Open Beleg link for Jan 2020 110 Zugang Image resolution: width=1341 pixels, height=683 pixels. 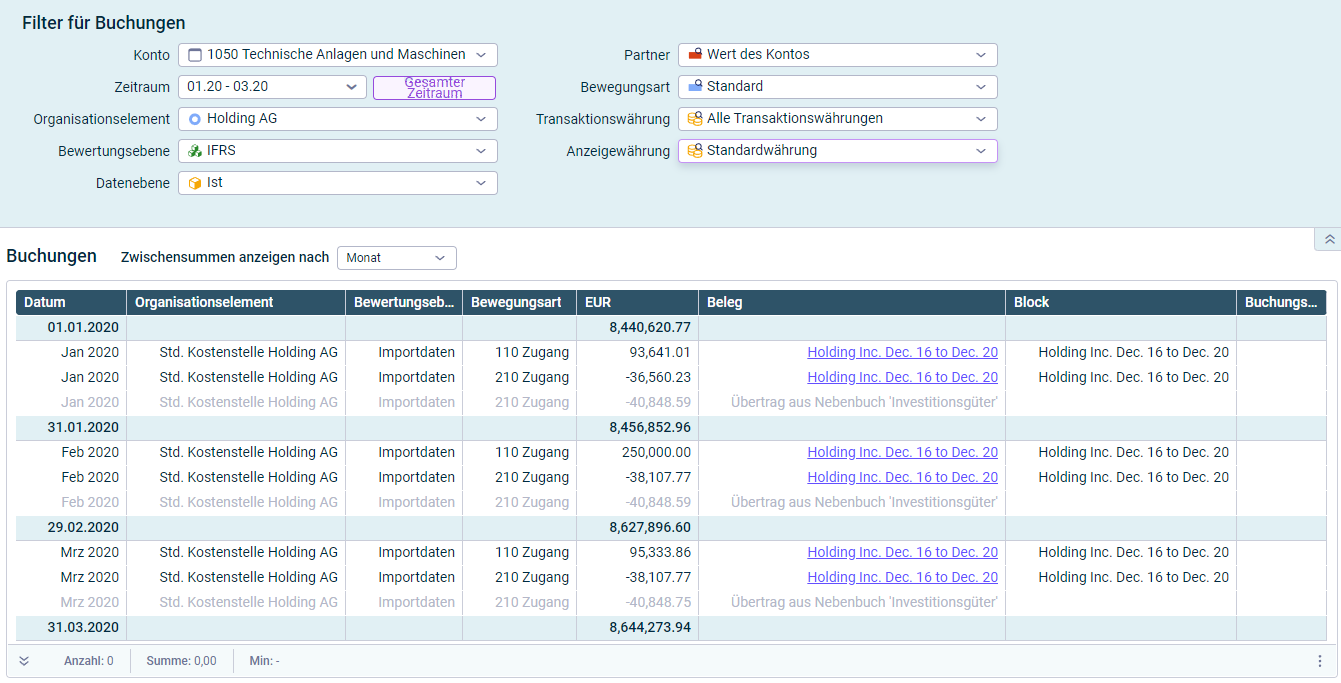click(x=902, y=352)
